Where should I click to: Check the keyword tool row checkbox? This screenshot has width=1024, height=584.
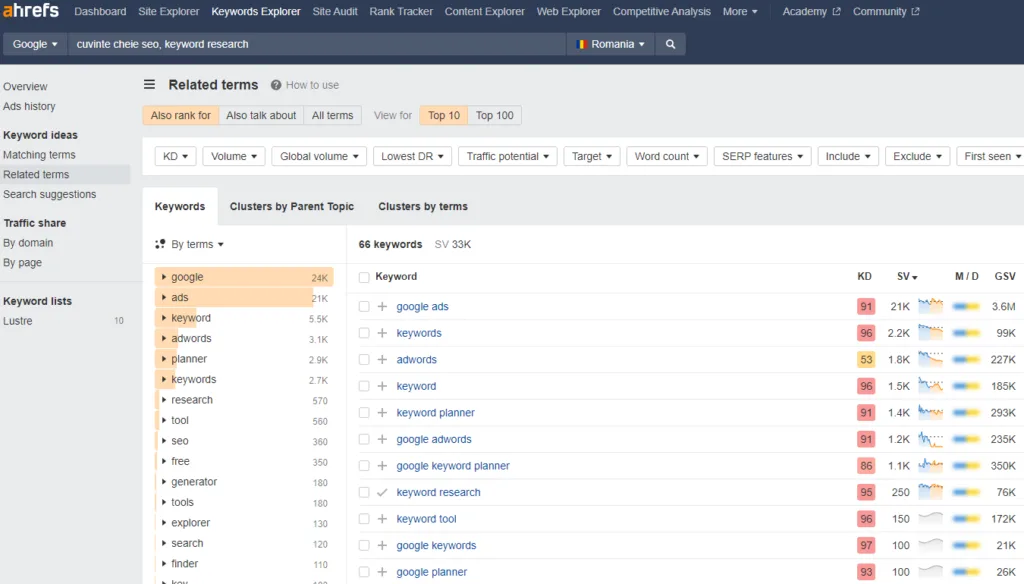point(364,519)
